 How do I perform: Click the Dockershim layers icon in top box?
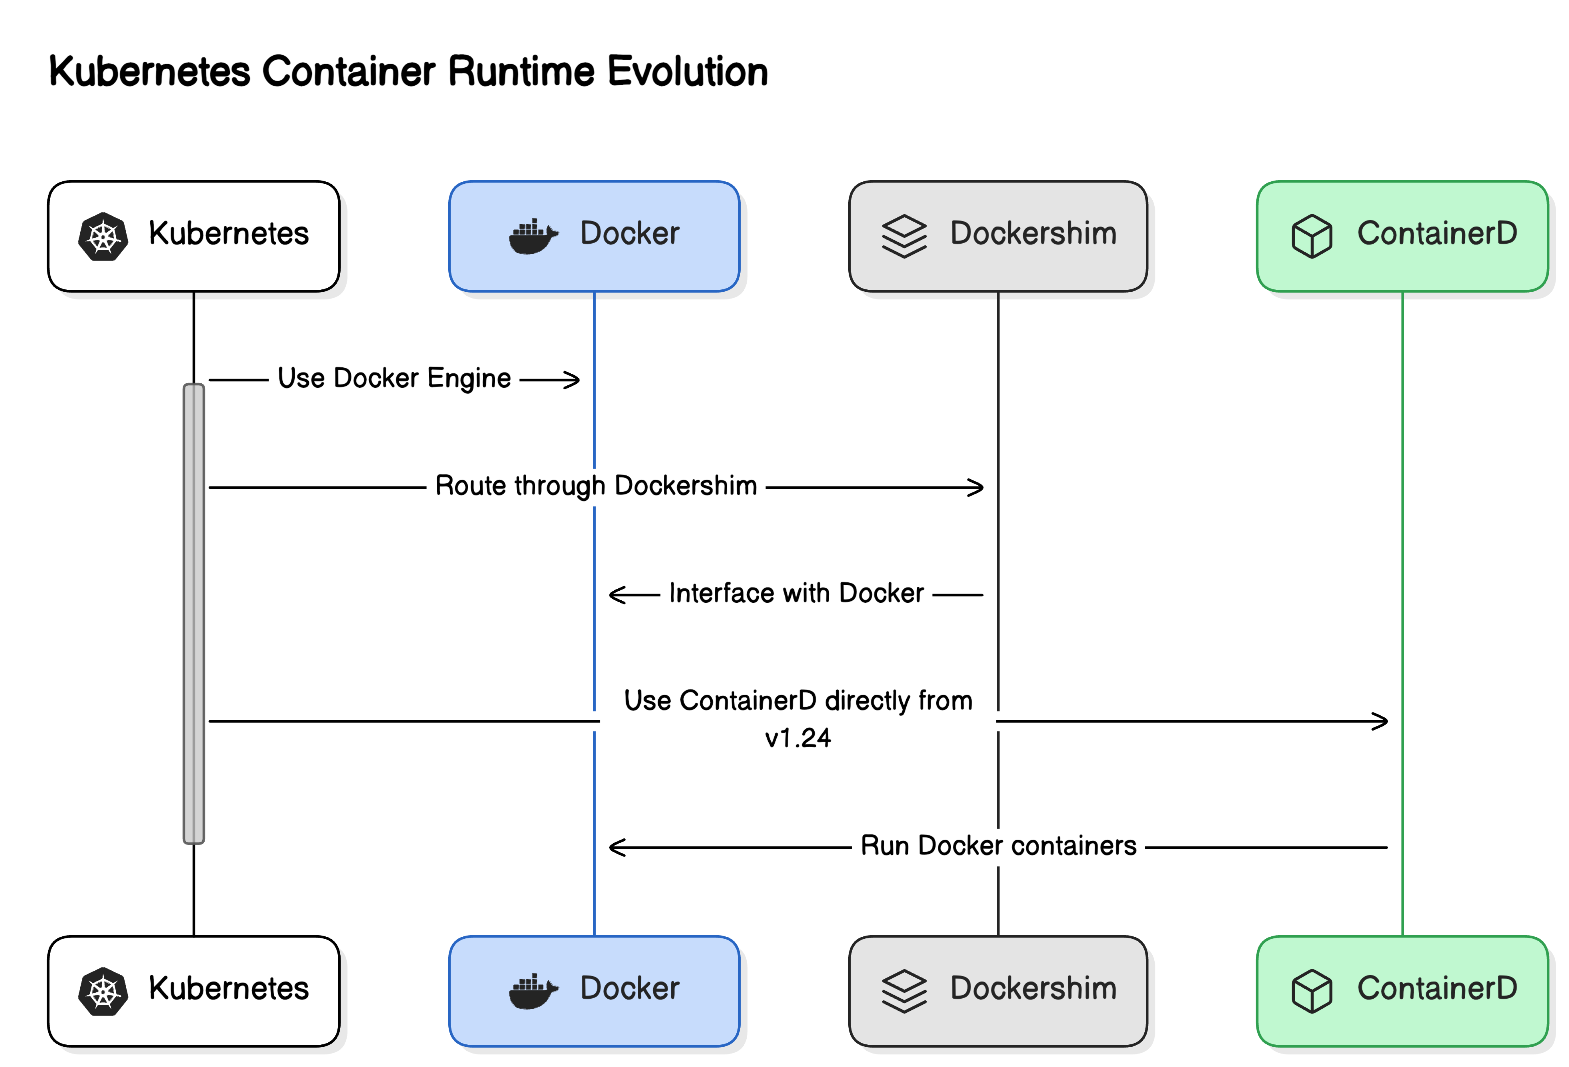(904, 237)
